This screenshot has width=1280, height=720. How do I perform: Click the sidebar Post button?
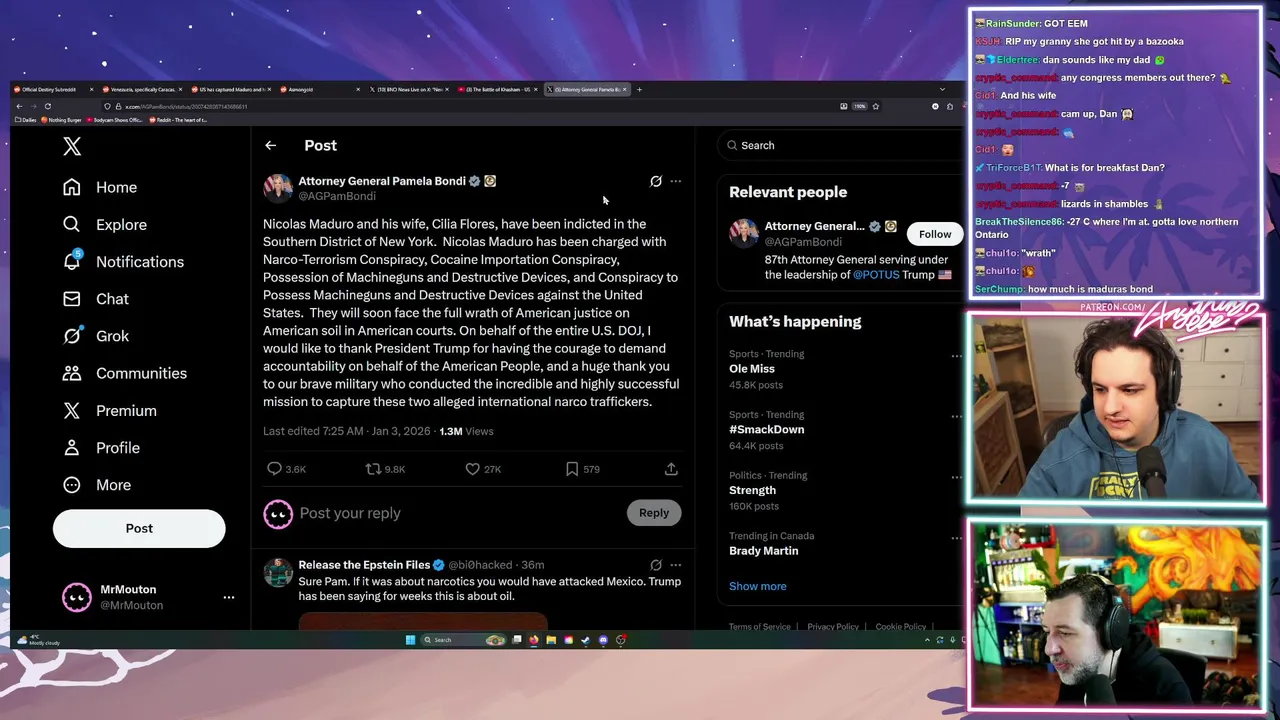point(139,528)
